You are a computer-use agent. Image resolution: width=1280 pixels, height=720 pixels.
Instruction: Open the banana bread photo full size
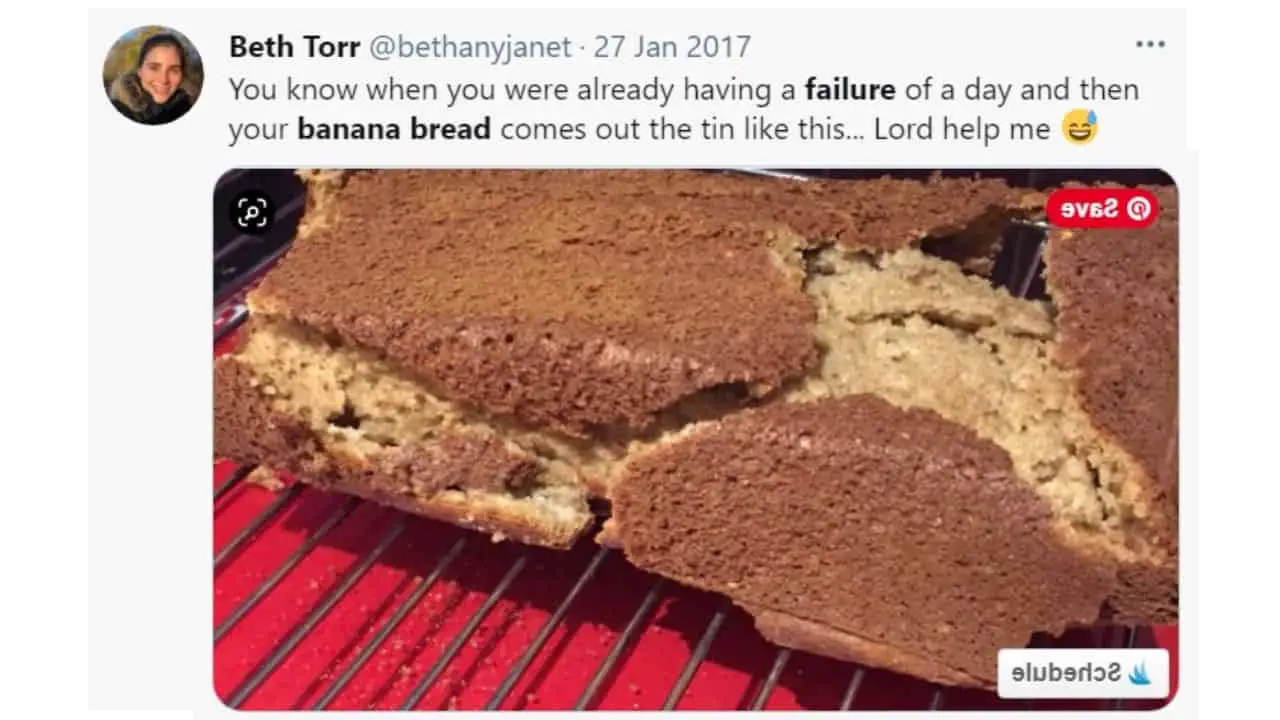695,438
